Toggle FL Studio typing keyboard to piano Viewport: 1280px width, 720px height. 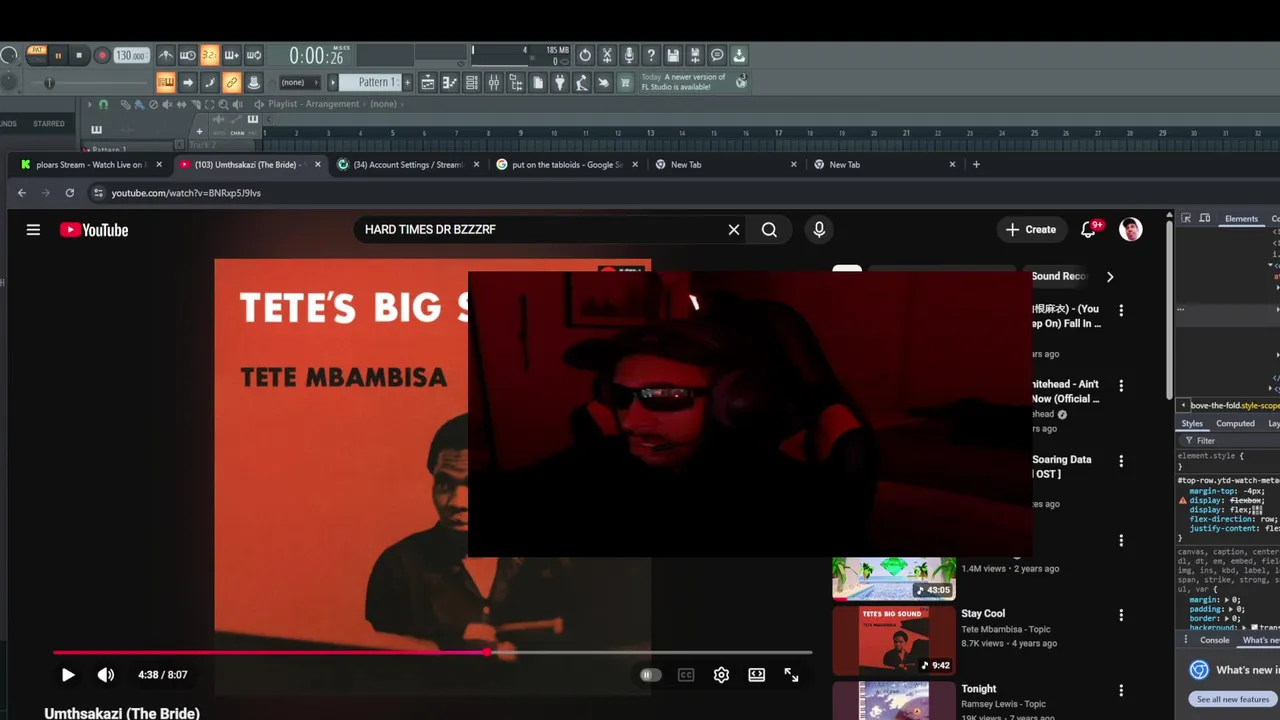point(166,83)
